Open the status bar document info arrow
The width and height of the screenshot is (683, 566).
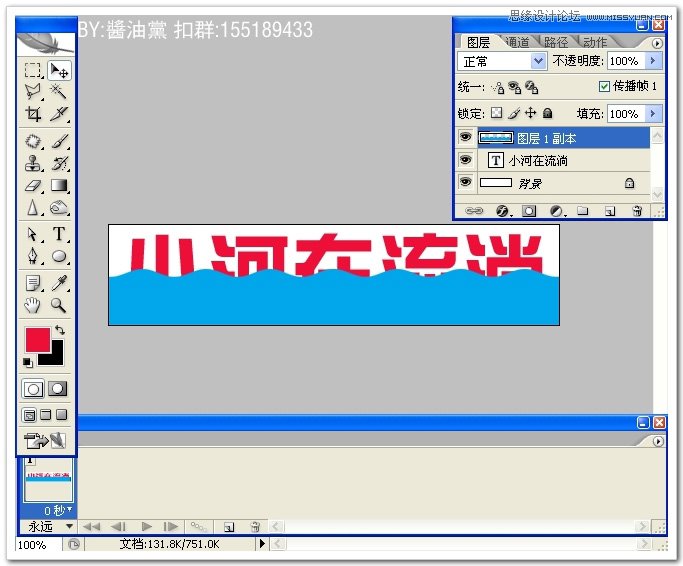click(x=262, y=543)
